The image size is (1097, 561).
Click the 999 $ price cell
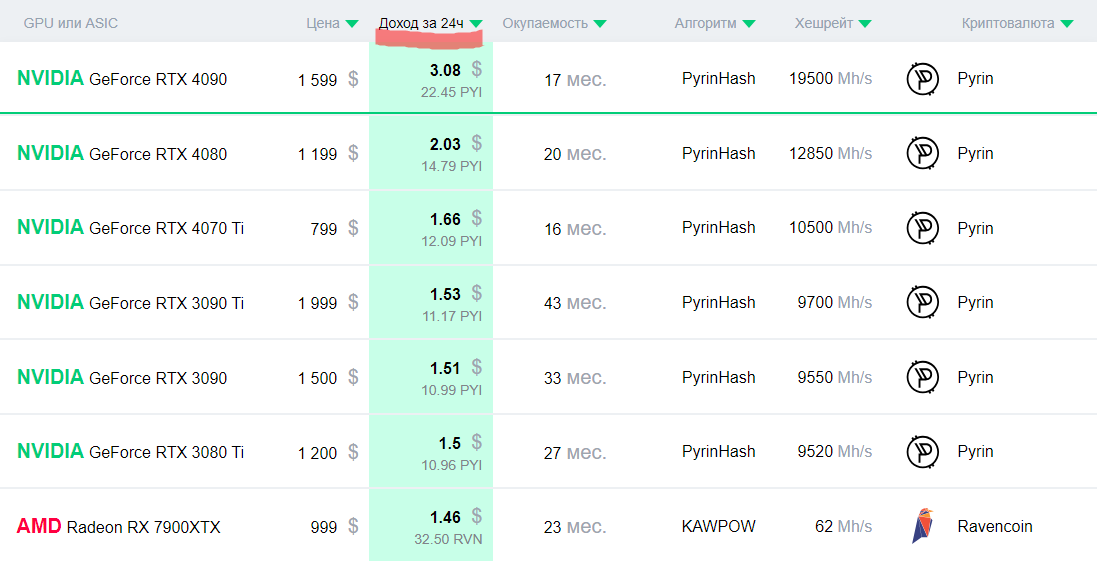click(334, 527)
